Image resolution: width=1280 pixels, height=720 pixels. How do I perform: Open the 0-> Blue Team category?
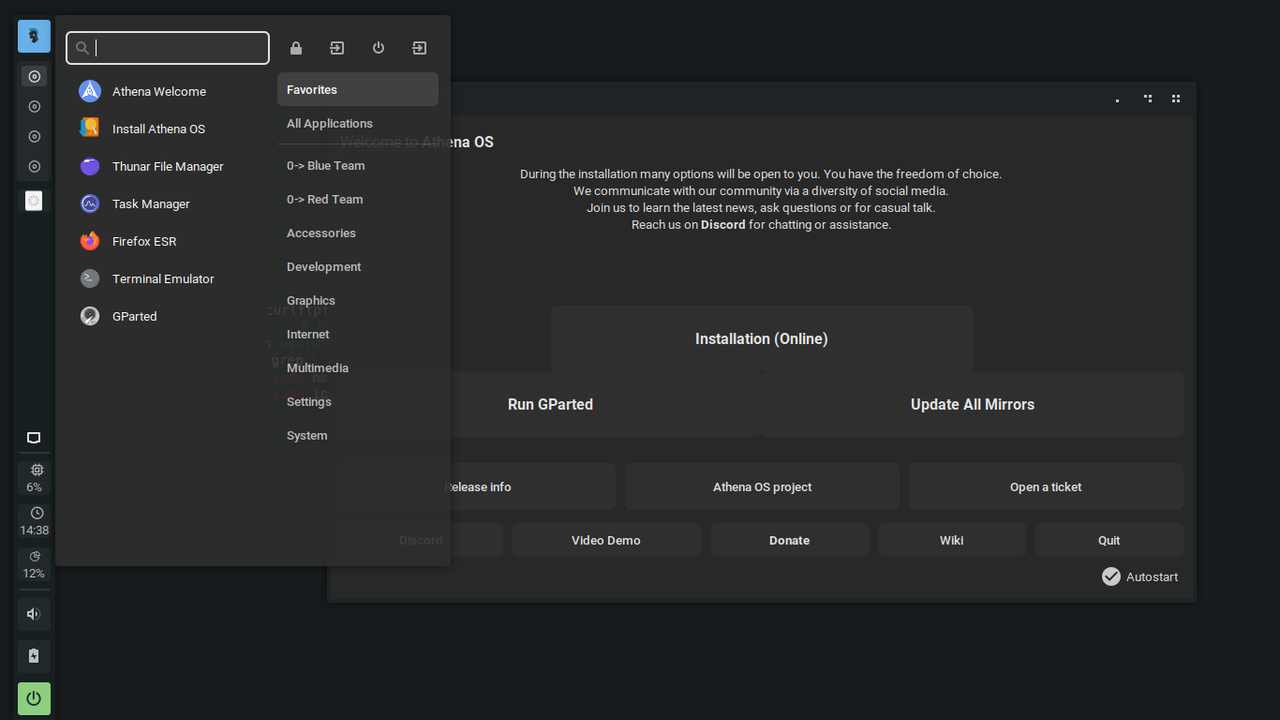(358, 165)
